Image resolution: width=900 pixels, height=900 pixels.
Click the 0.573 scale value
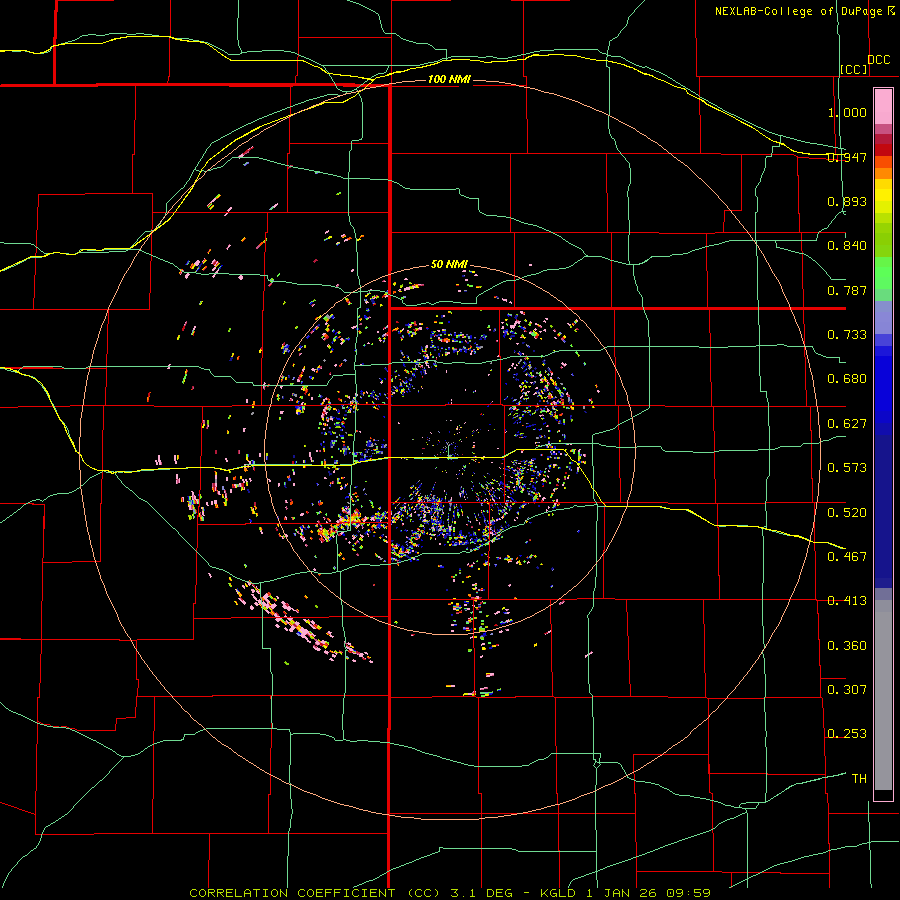(847, 468)
